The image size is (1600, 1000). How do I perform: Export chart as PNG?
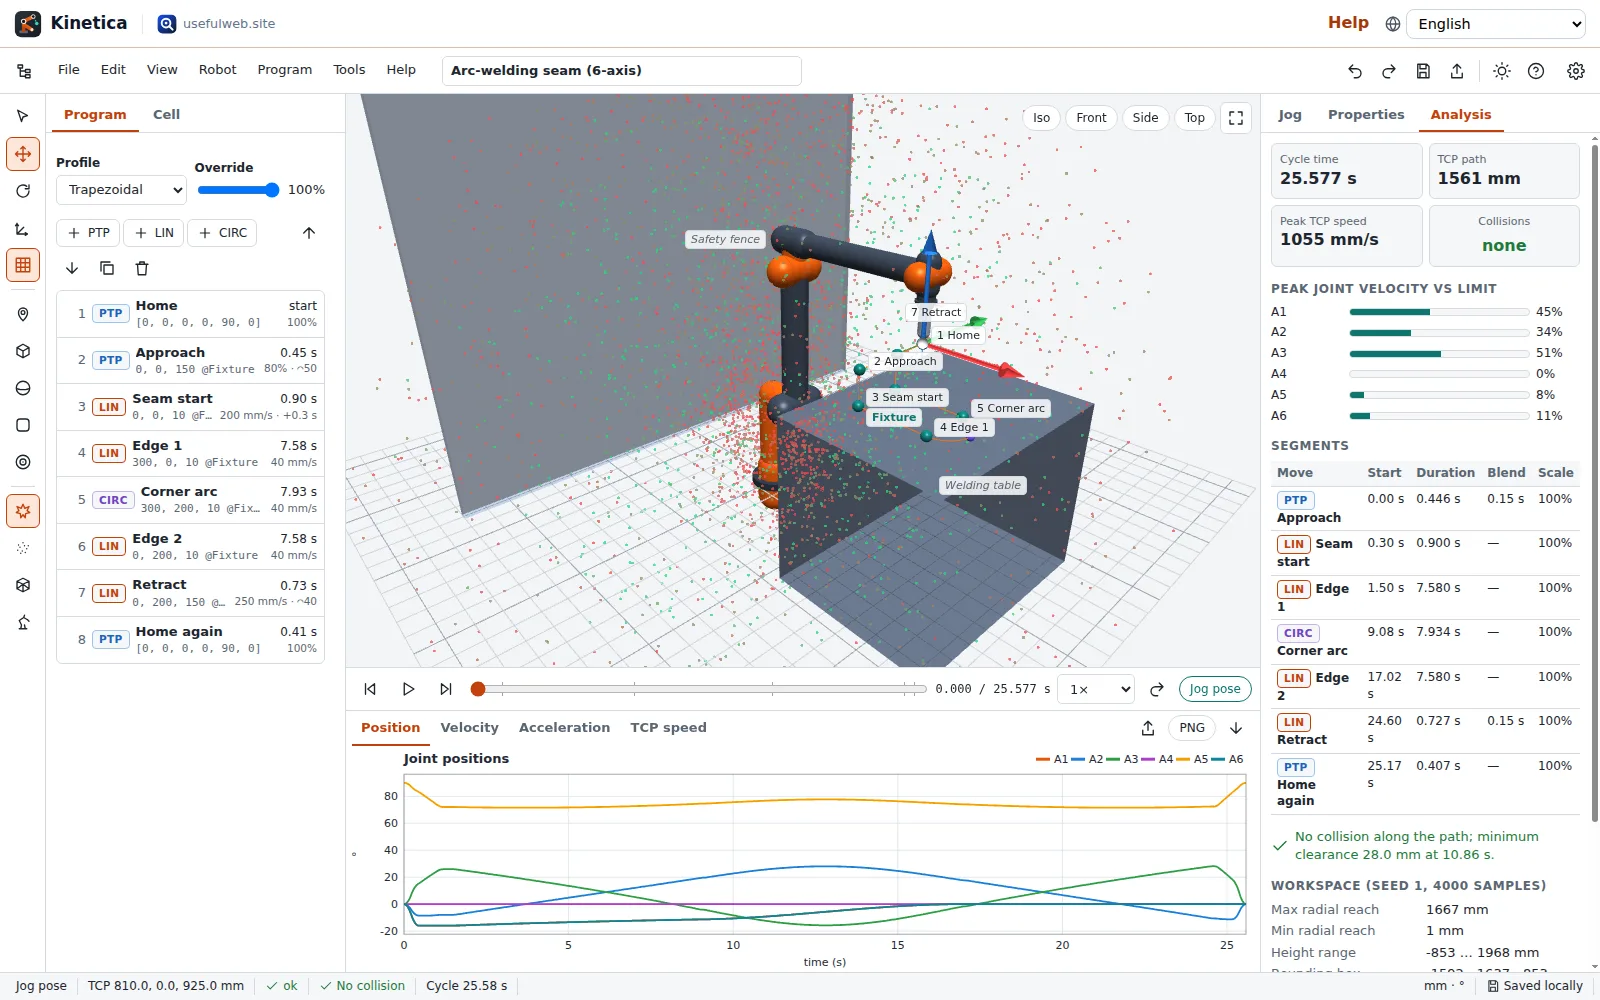(x=1191, y=728)
